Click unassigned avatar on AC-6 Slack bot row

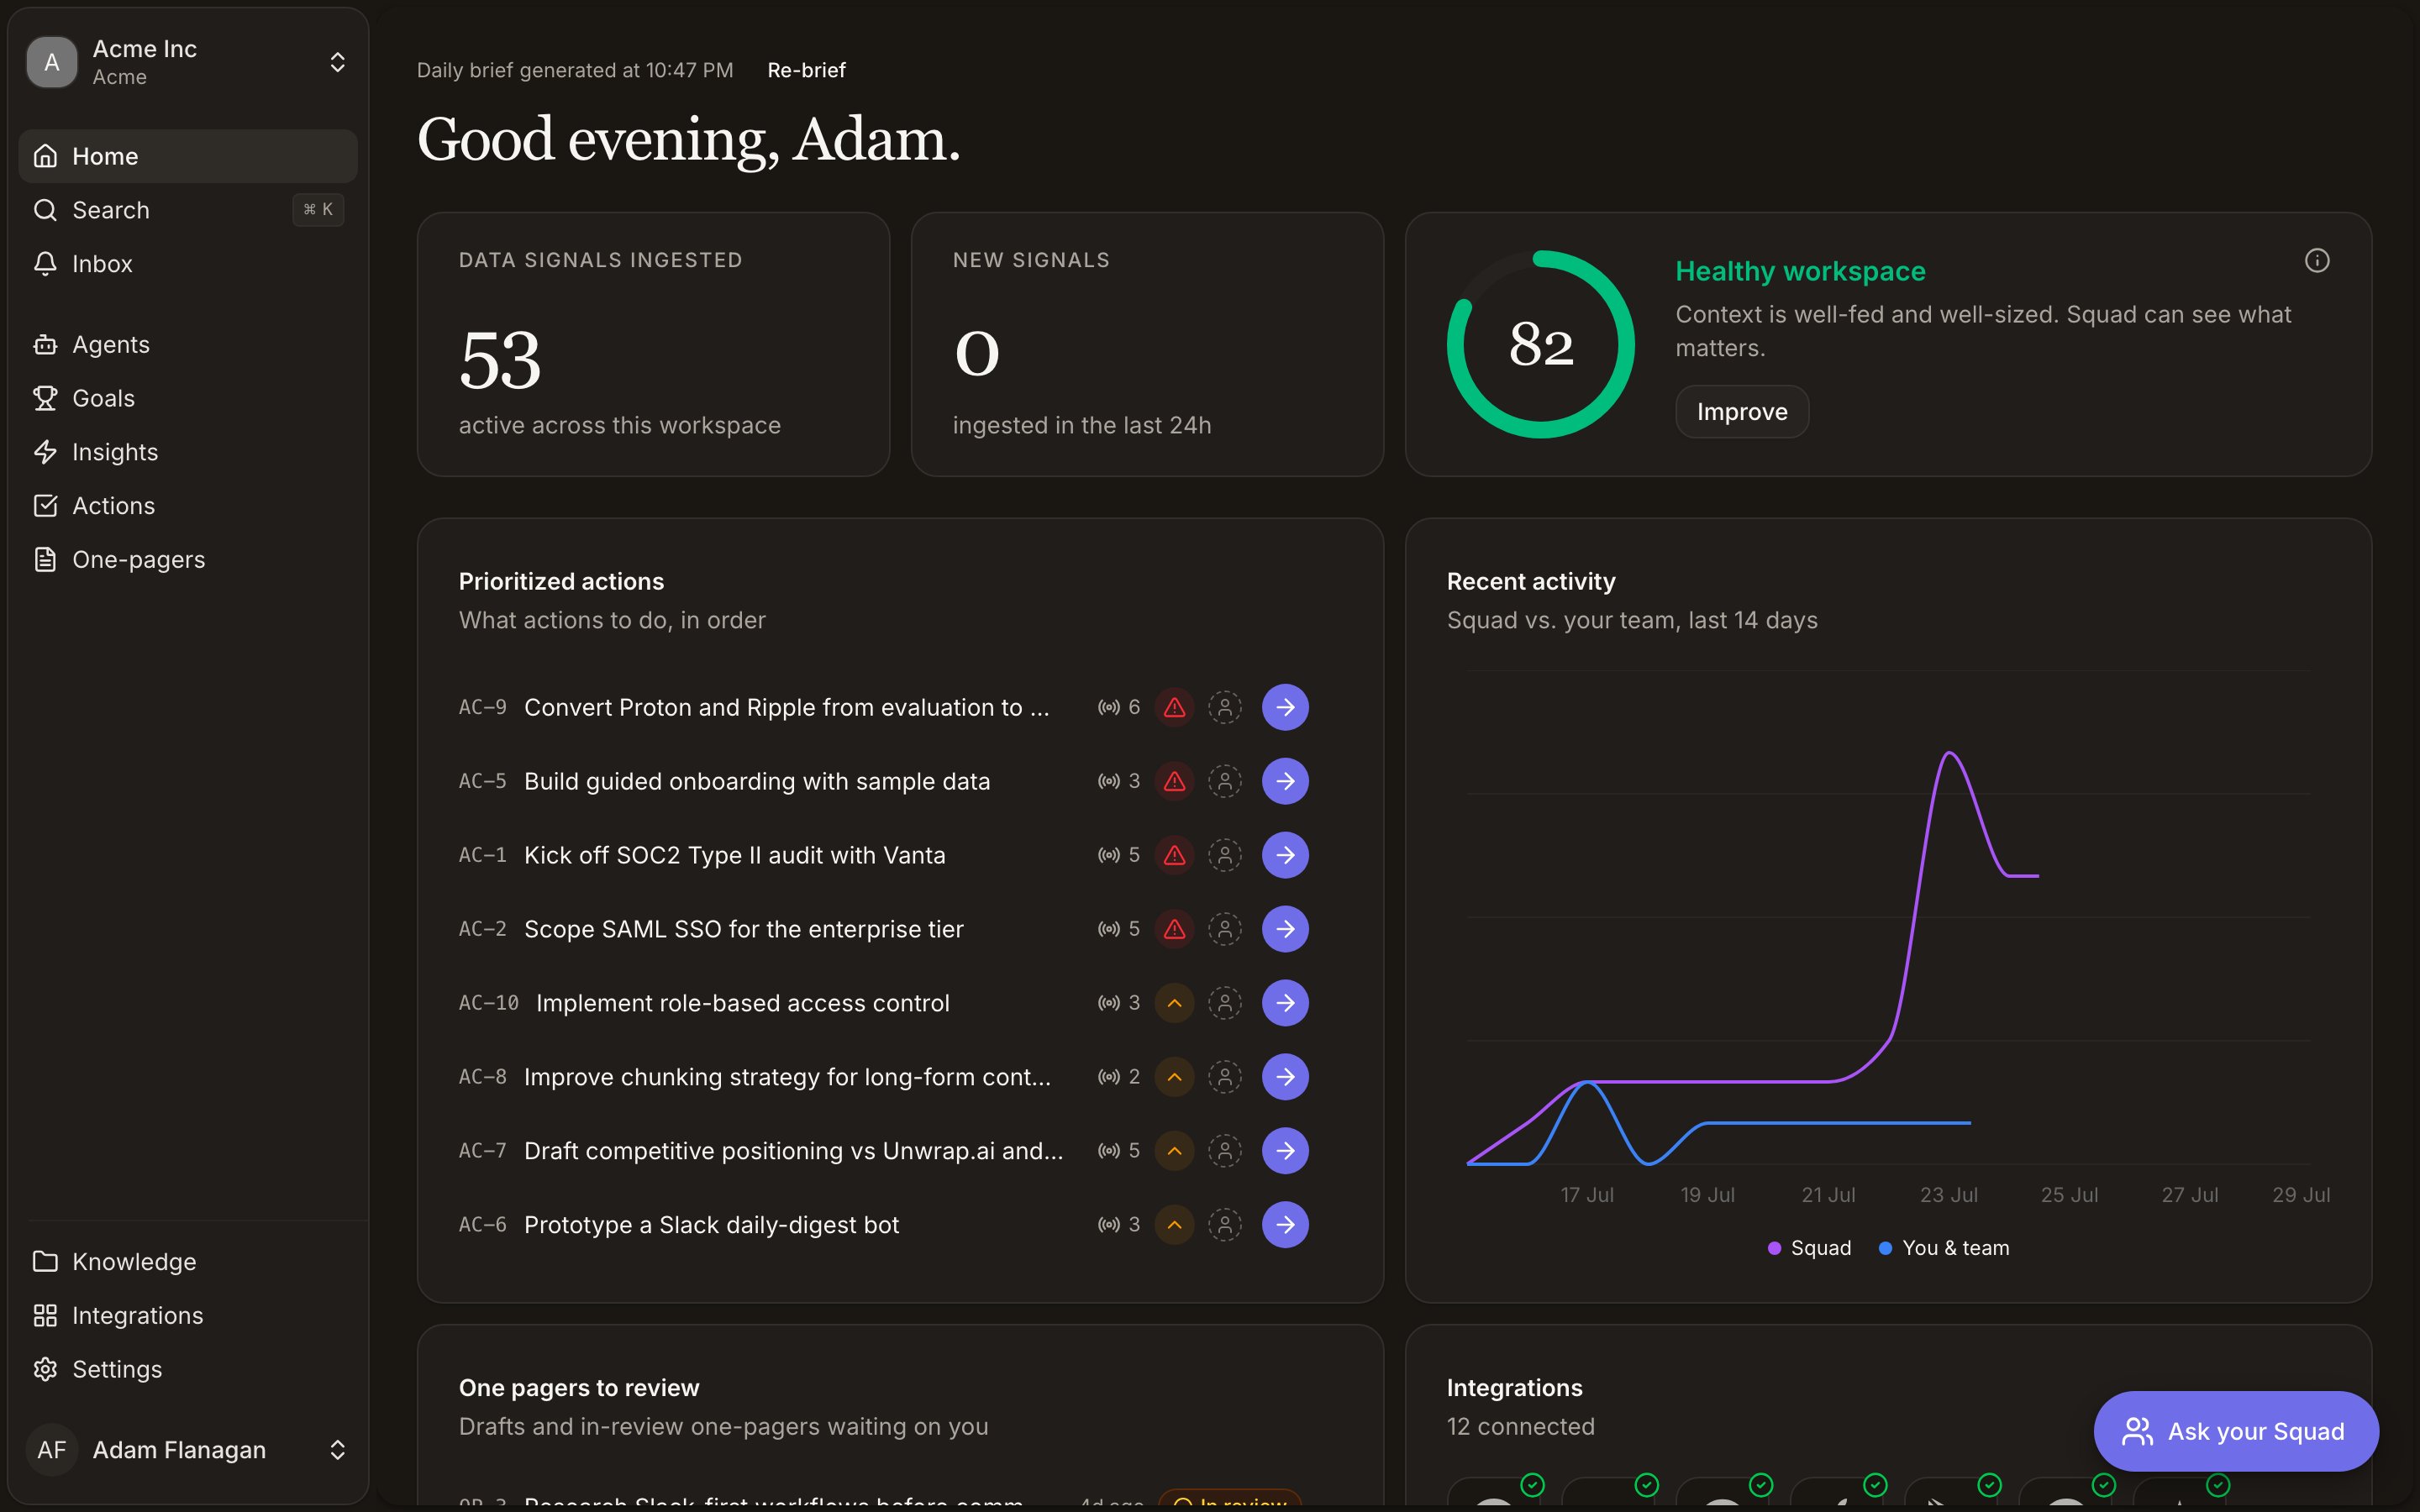(1224, 1224)
